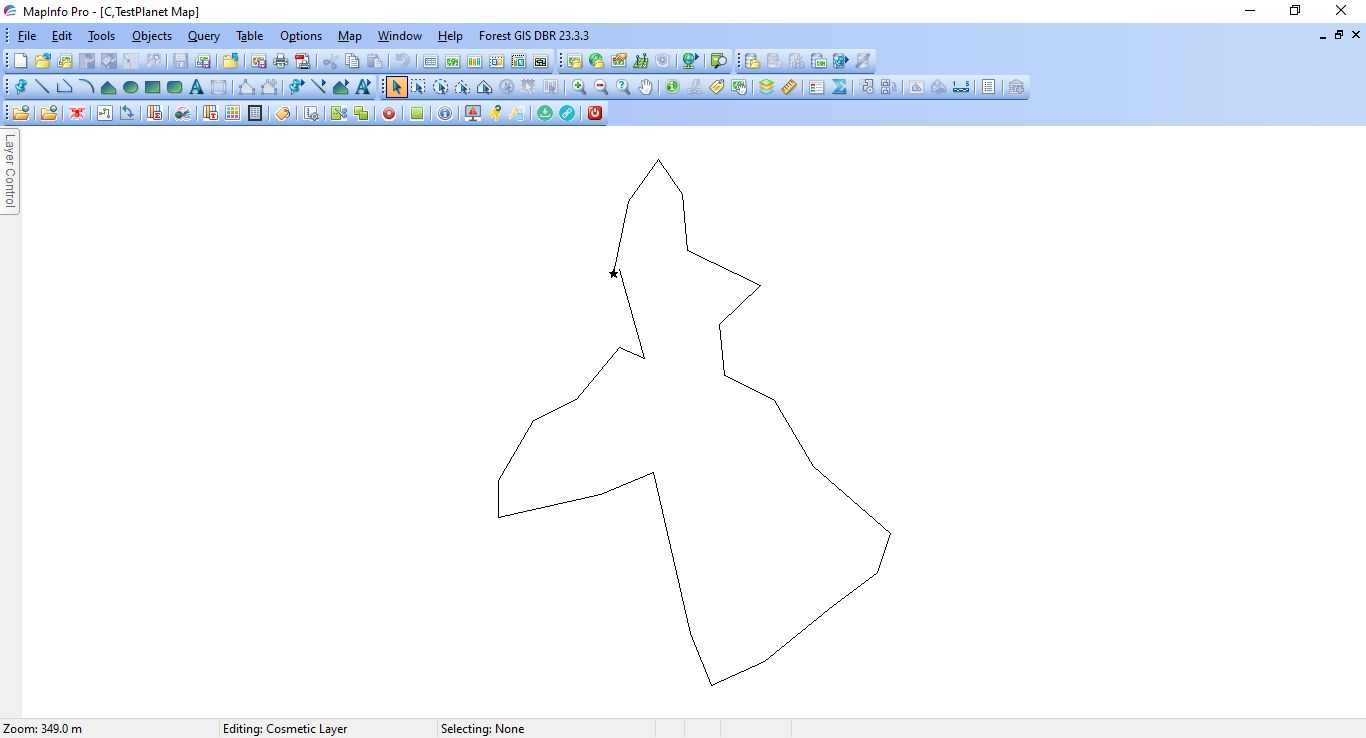The height and width of the screenshot is (738, 1366).
Task: Choose the Grabber hand pan tool
Action: pos(645,87)
